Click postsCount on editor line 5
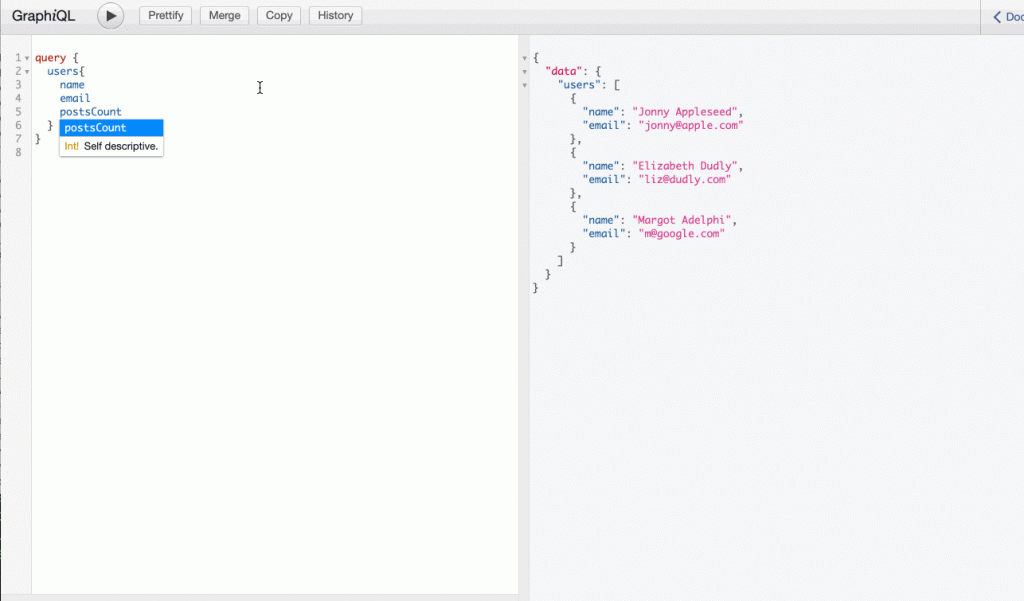The width and height of the screenshot is (1024, 601). pyautogui.click(x=90, y=112)
